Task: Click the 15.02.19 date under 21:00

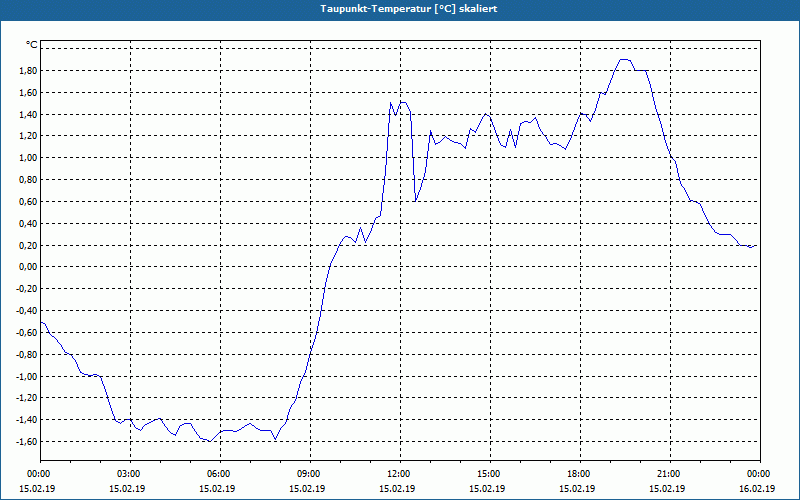Action: click(667, 488)
